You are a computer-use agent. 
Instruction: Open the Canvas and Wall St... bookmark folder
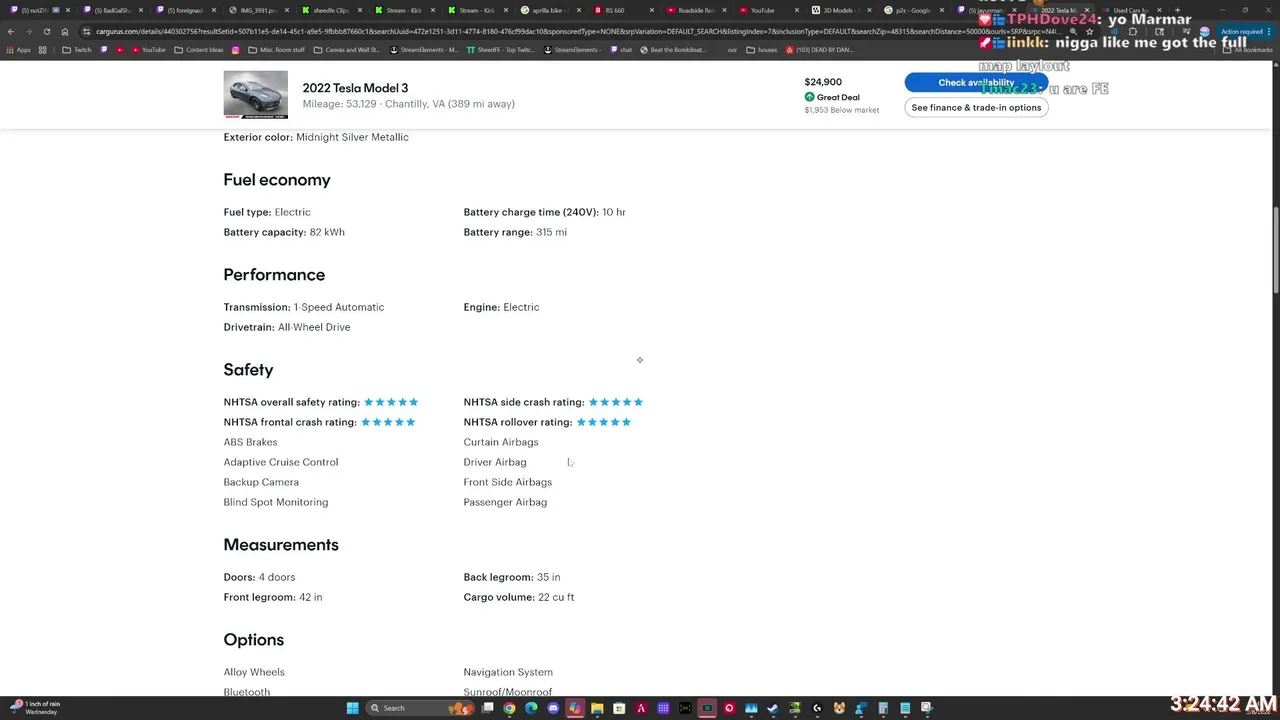pyautogui.click(x=347, y=50)
